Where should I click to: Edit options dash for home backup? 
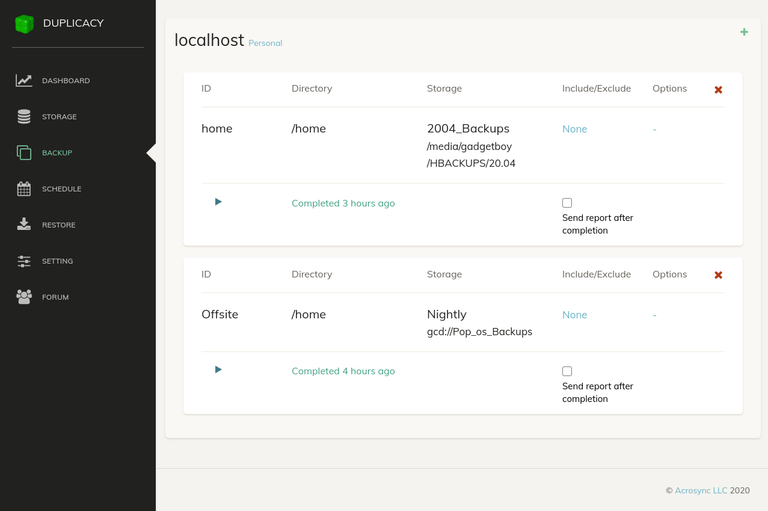coord(654,129)
